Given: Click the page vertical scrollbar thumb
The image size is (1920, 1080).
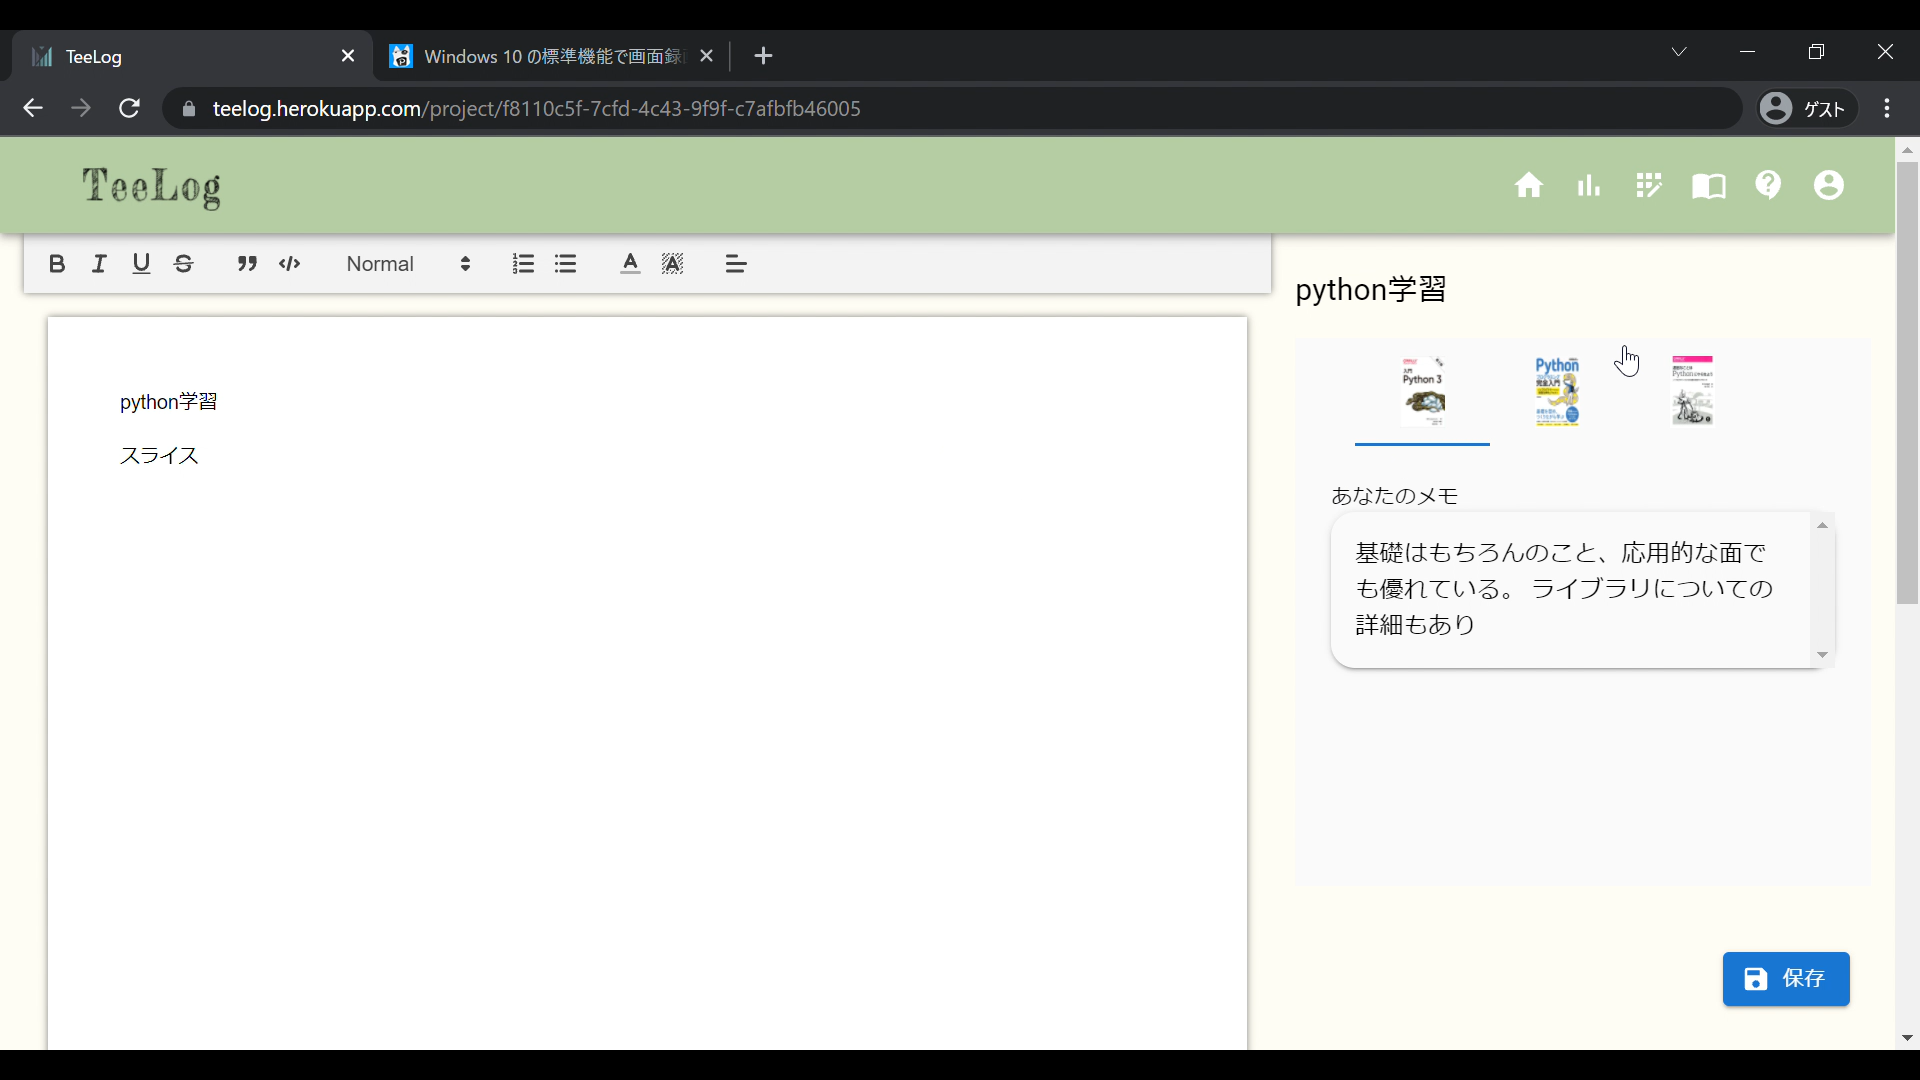Looking at the screenshot, I should click(1907, 383).
